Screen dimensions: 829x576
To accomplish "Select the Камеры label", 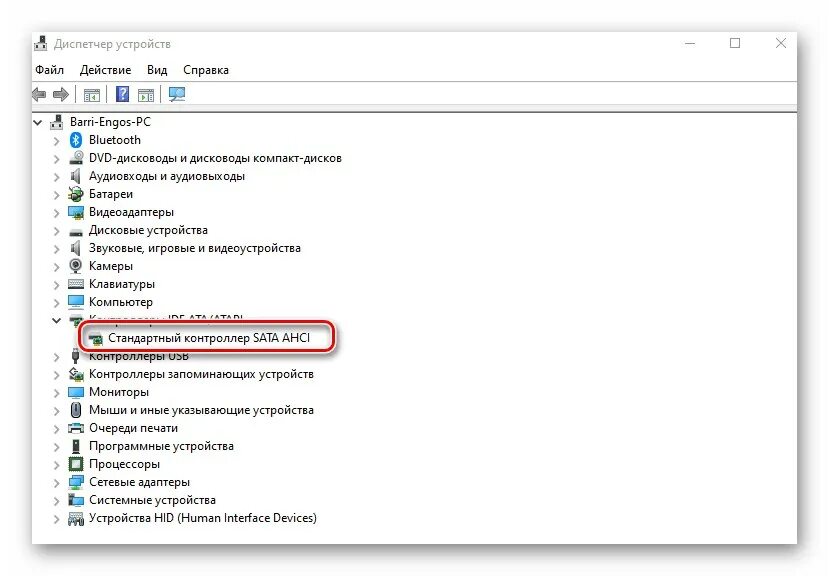I will pos(110,266).
